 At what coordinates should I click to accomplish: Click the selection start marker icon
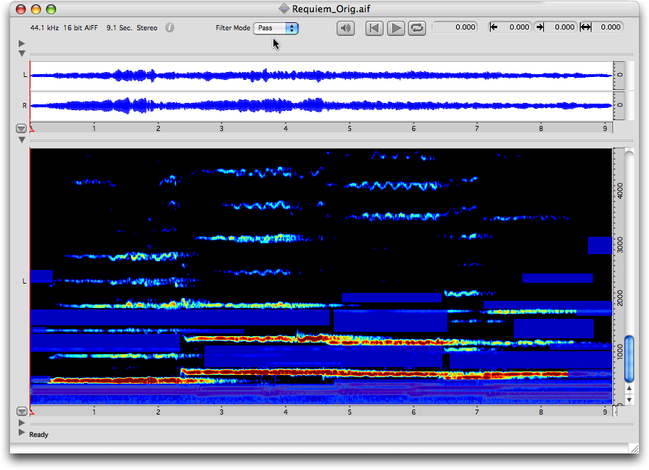pyautogui.click(x=493, y=28)
